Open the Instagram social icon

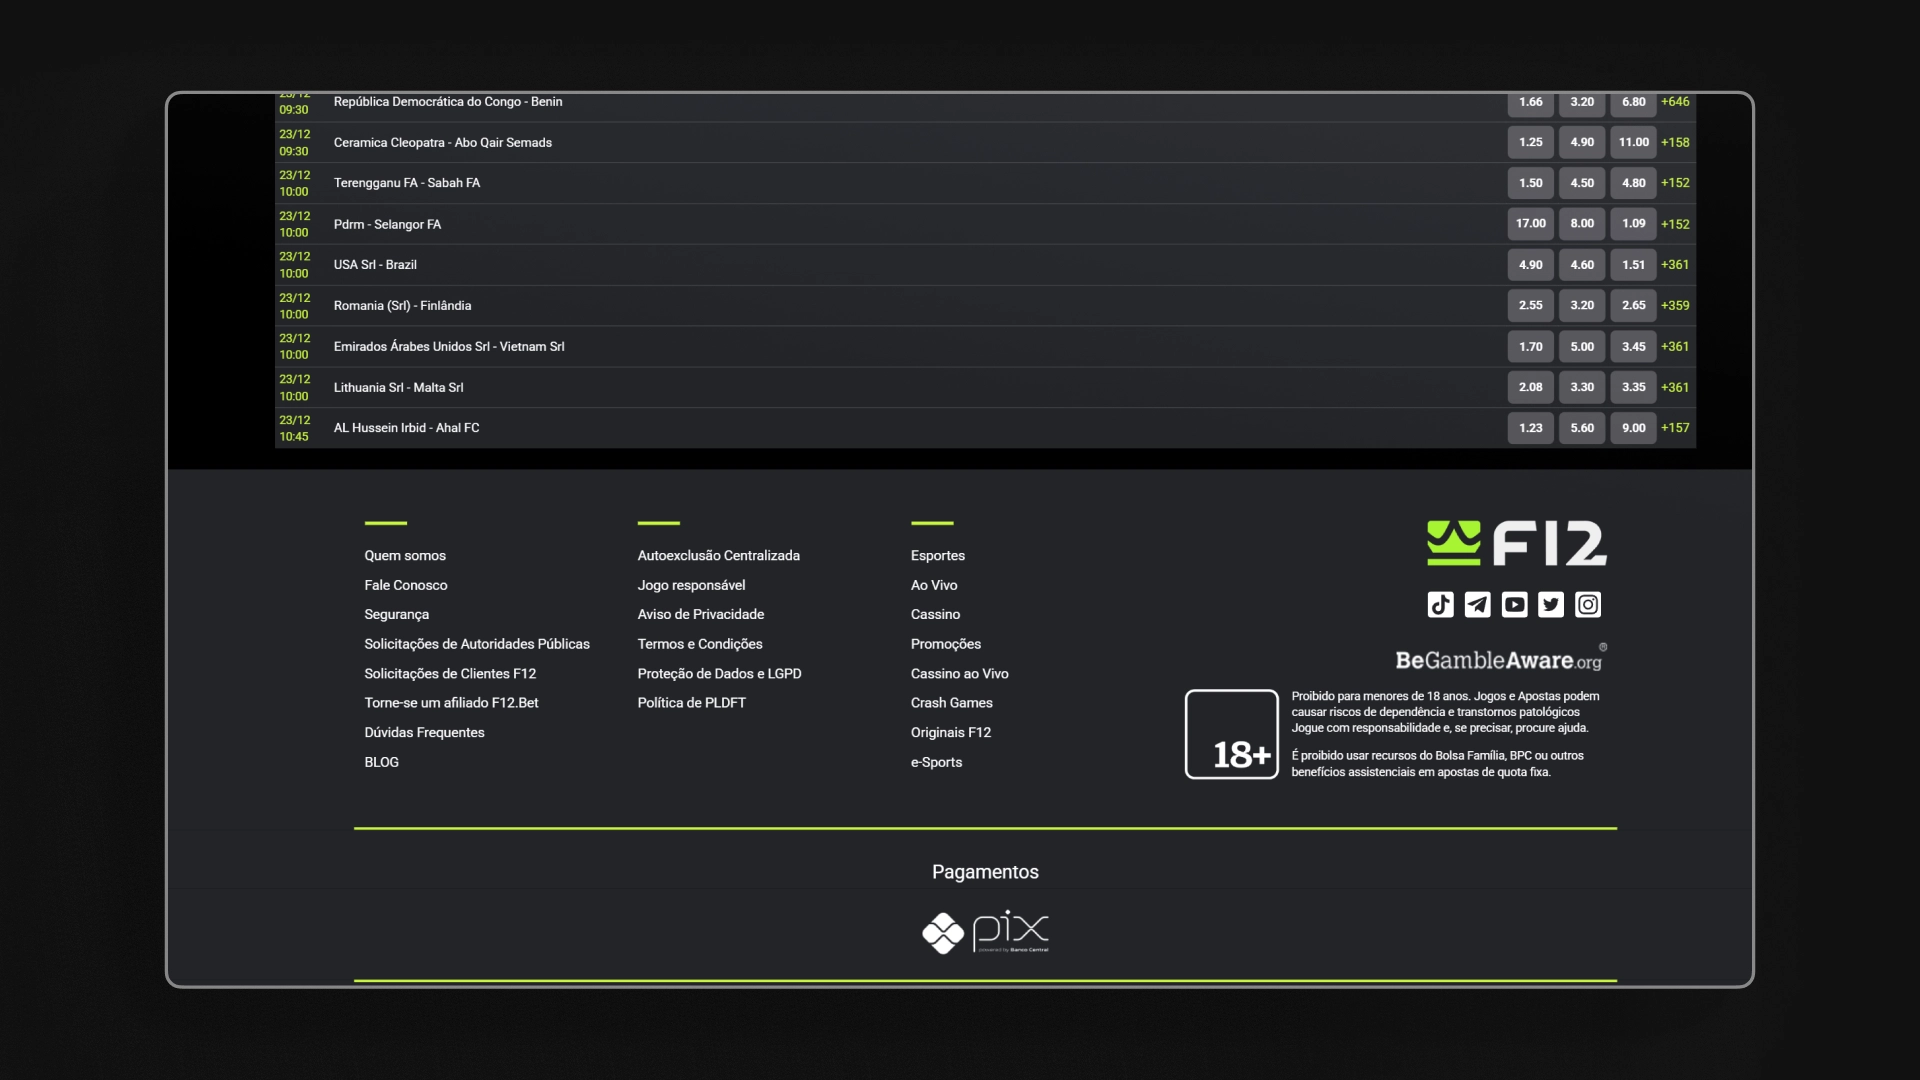pos(1588,604)
